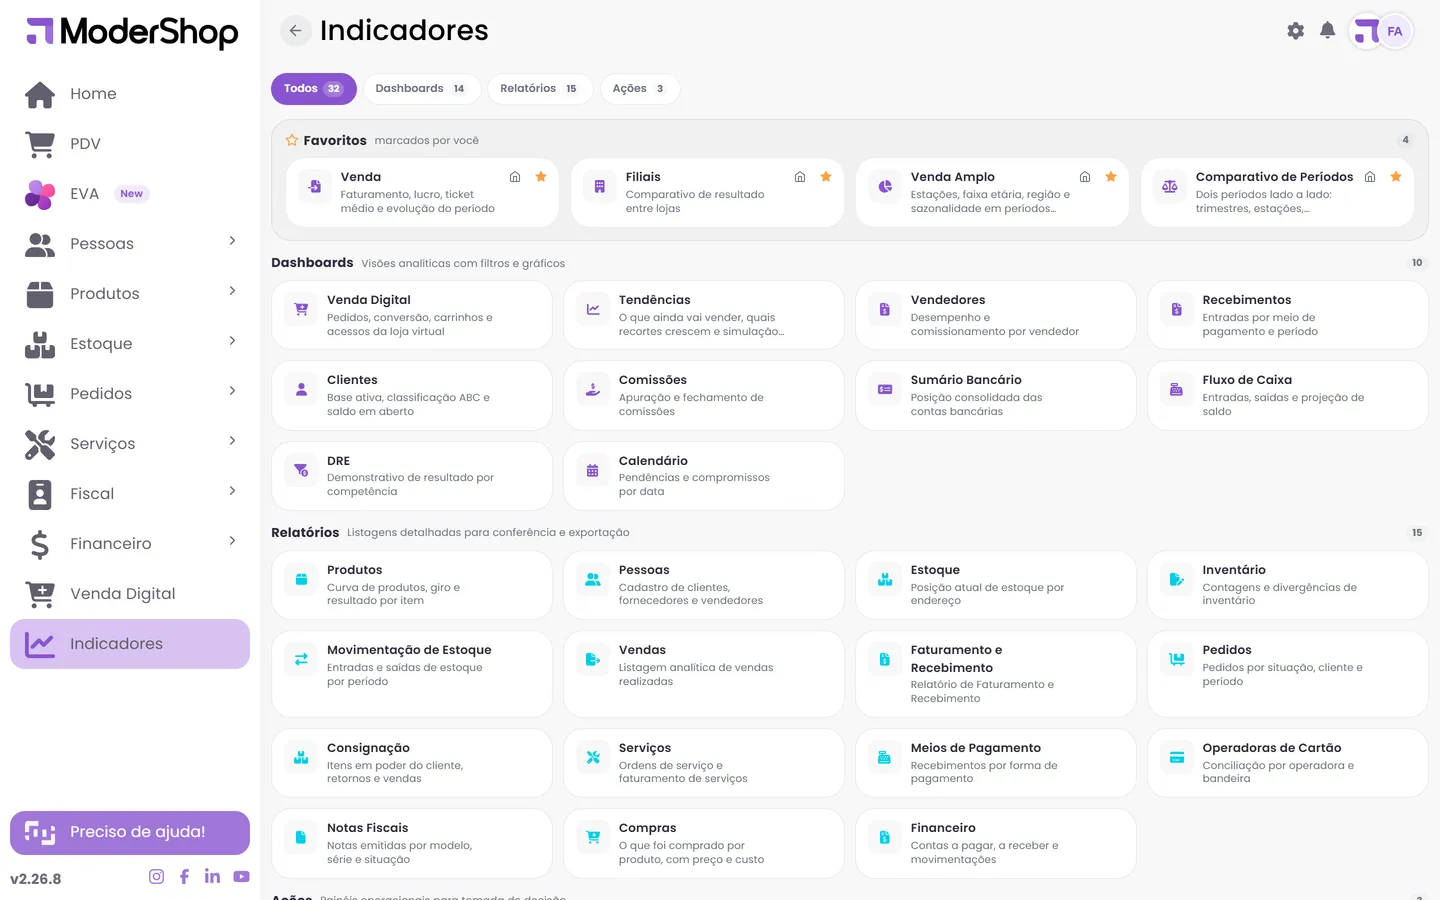Open the Clientes dashboard card
The image size is (1440, 900).
pos(412,395)
